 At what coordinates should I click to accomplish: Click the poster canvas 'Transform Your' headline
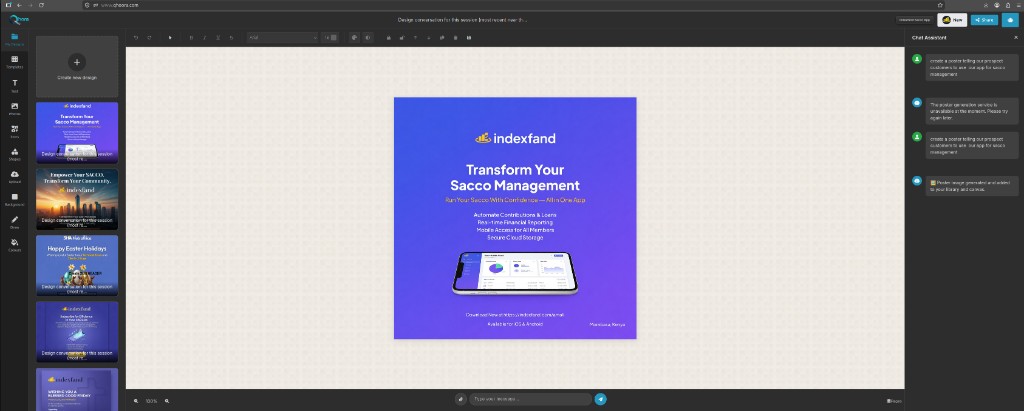point(516,170)
